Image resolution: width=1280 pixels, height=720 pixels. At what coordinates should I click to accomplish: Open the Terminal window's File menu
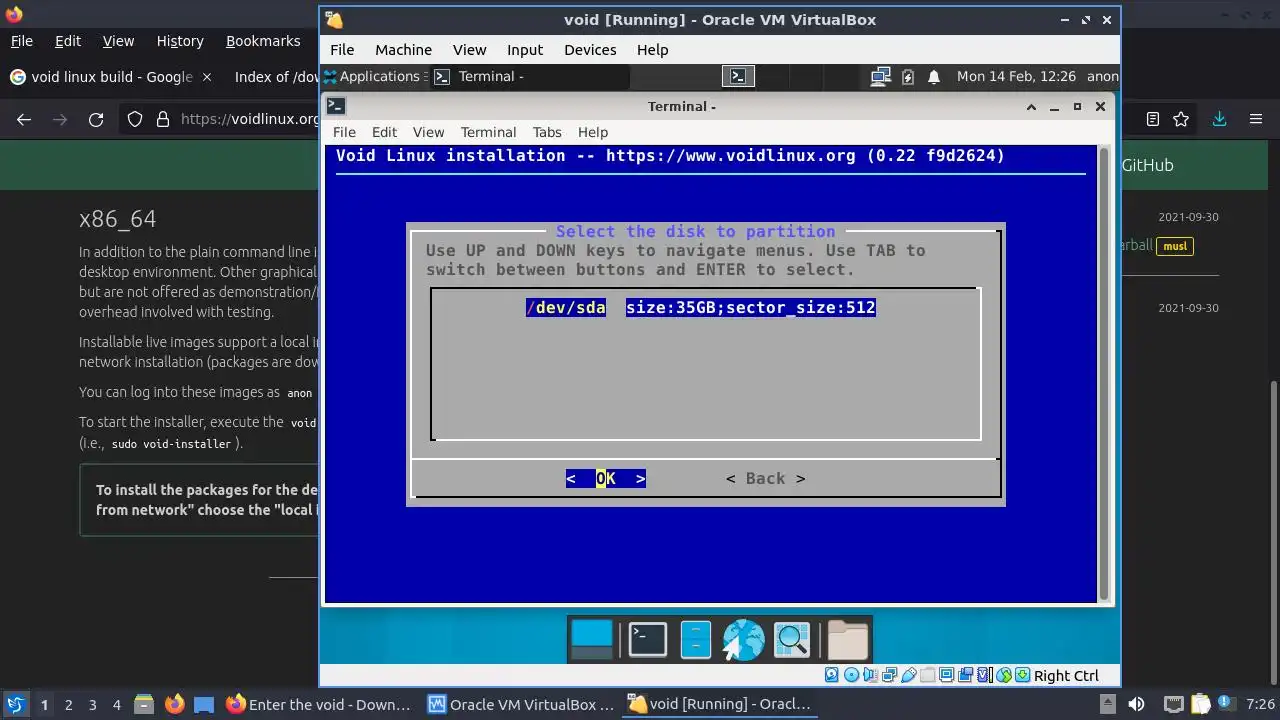coord(344,132)
